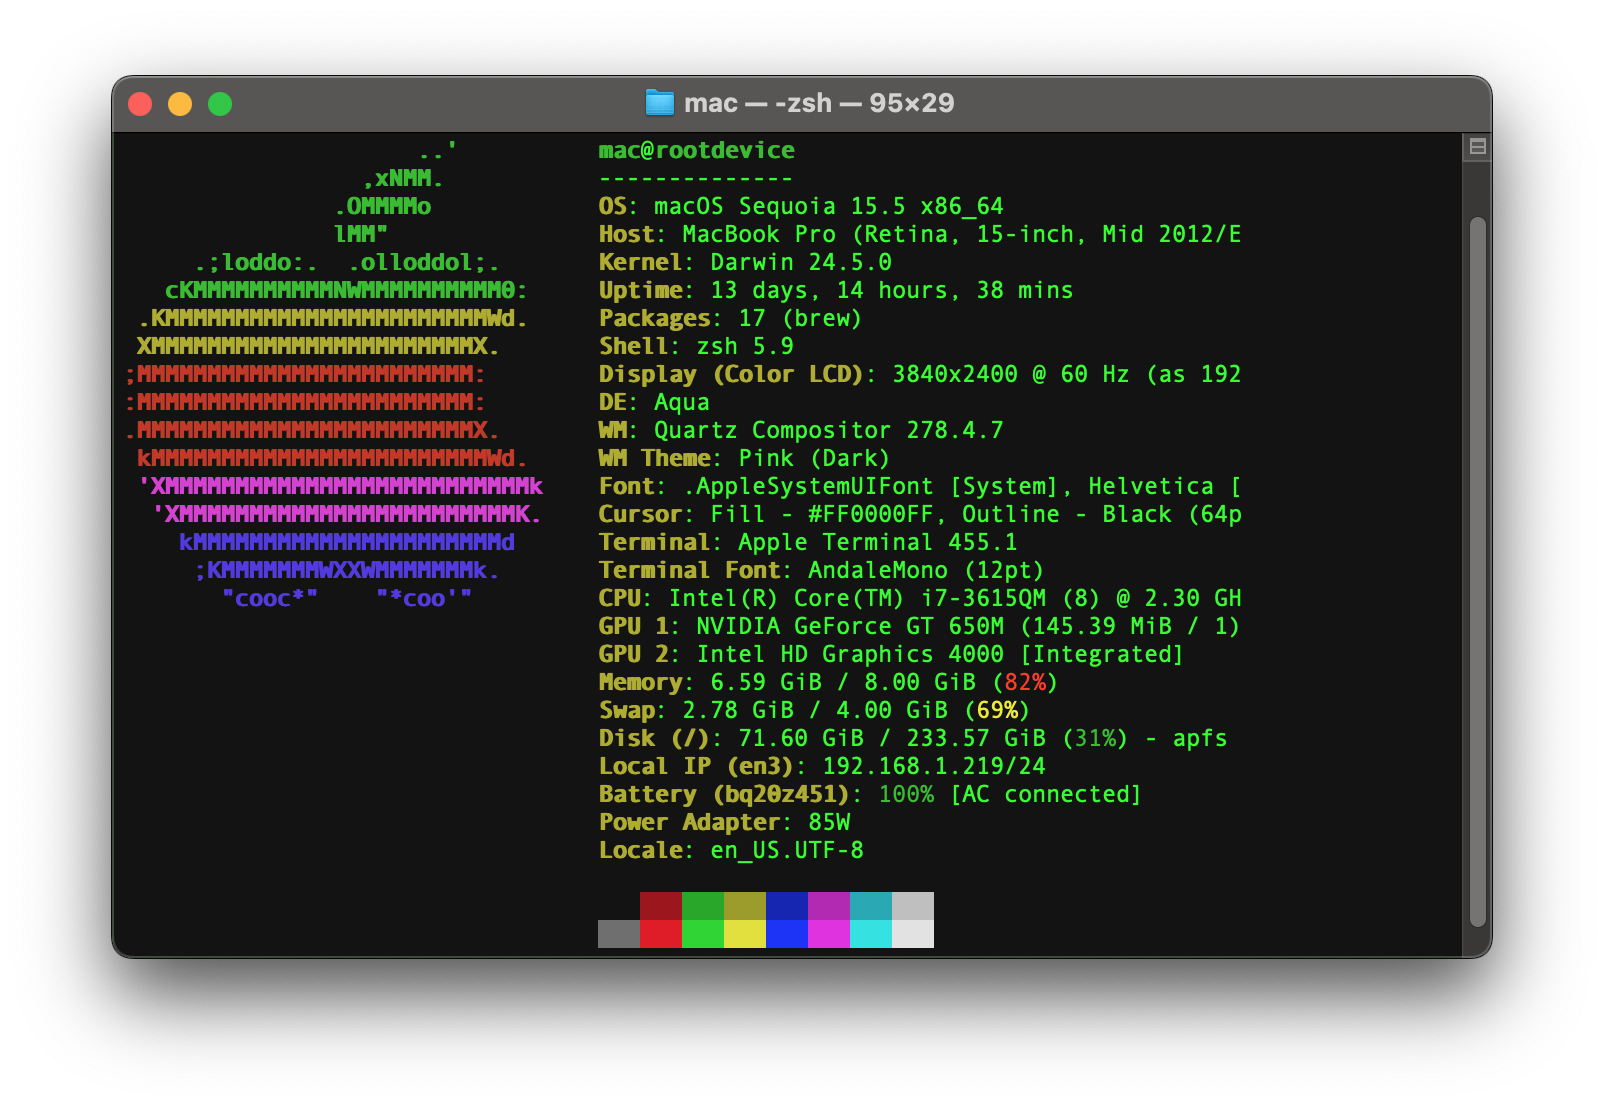Screen dimensions: 1604x1106
Task: Click 'Terminal Font: AndaleMono (12pt)' line
Action: coord(821,570)
